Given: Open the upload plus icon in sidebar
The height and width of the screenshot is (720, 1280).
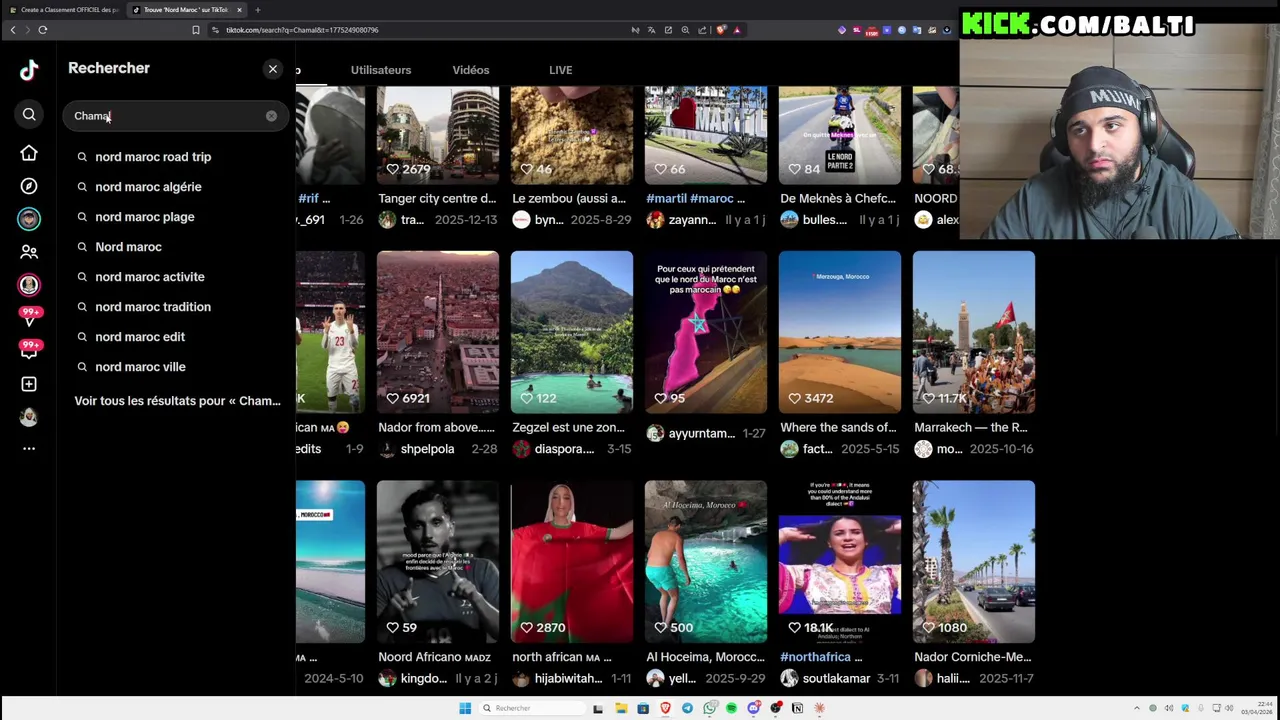Looking at the screenshot, I should [29, 384].
